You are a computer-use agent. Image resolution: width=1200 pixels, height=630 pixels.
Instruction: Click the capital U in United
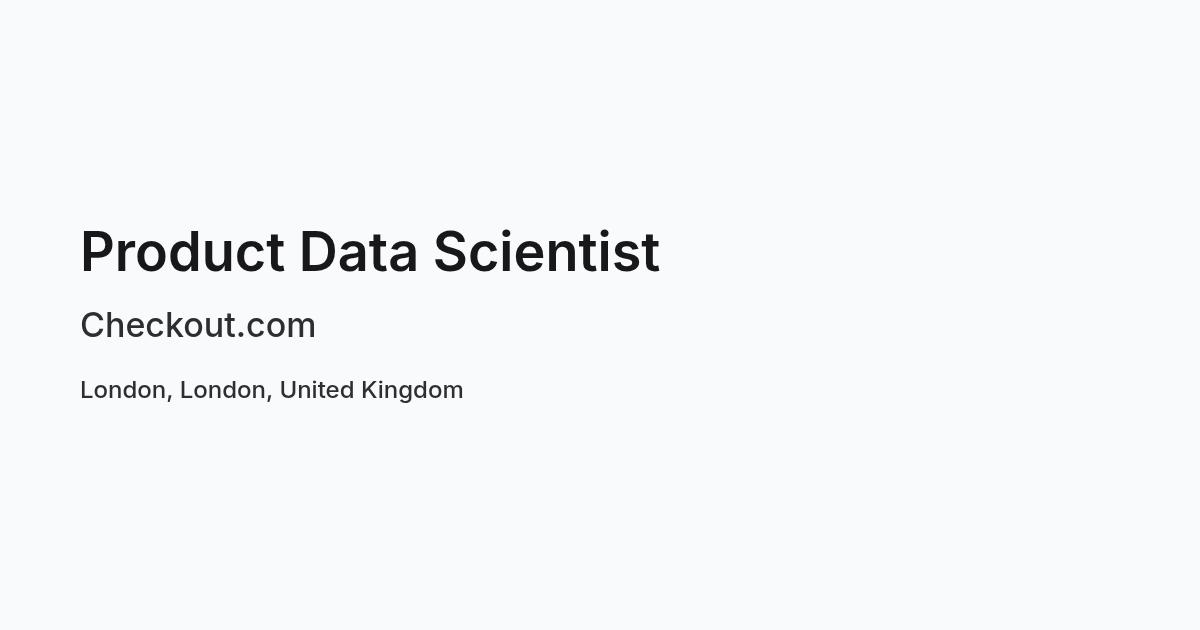(288, 390)
